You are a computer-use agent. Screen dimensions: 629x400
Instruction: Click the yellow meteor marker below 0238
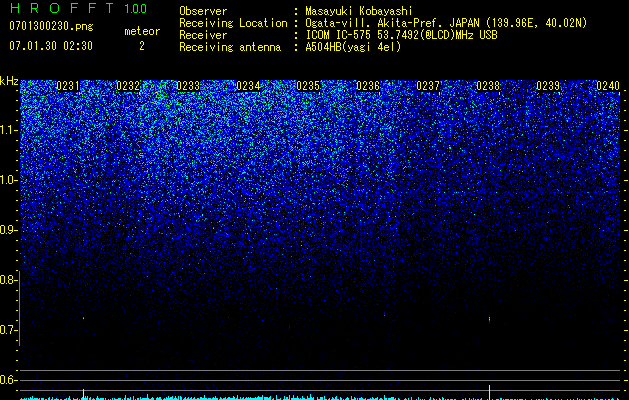tap(489, 392)
